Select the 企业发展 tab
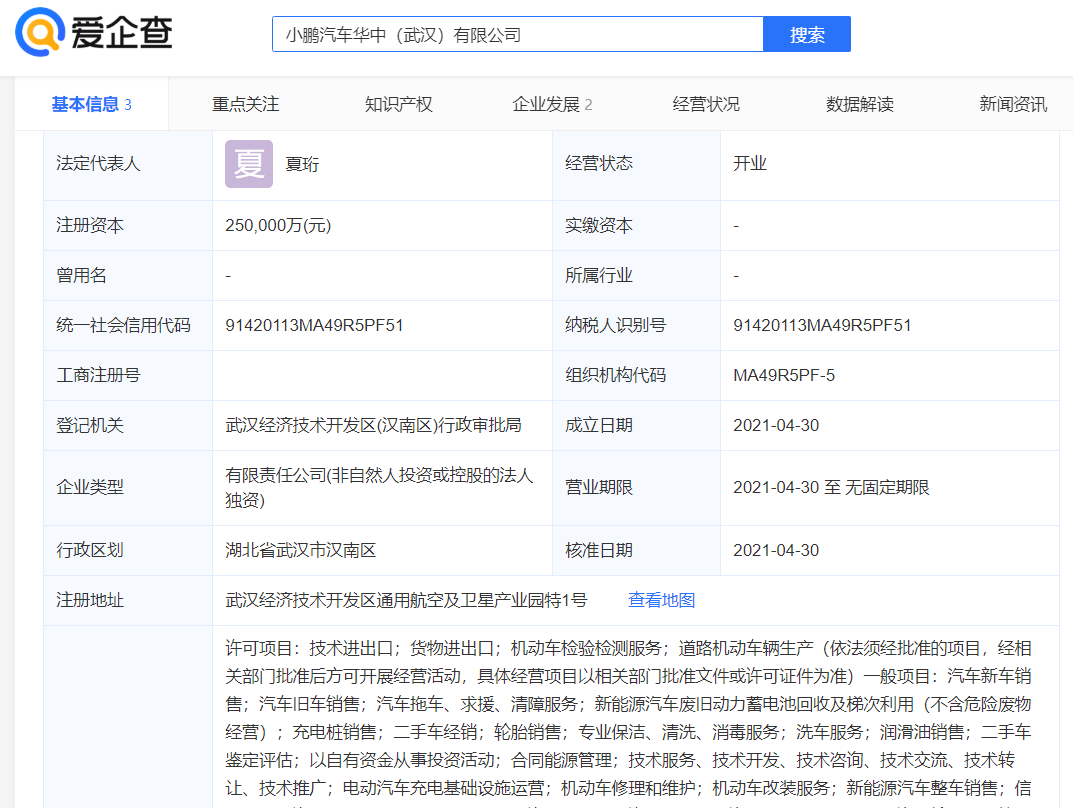Image resolution: width=1073 pixels, height=808 pixels. point(552,104)
